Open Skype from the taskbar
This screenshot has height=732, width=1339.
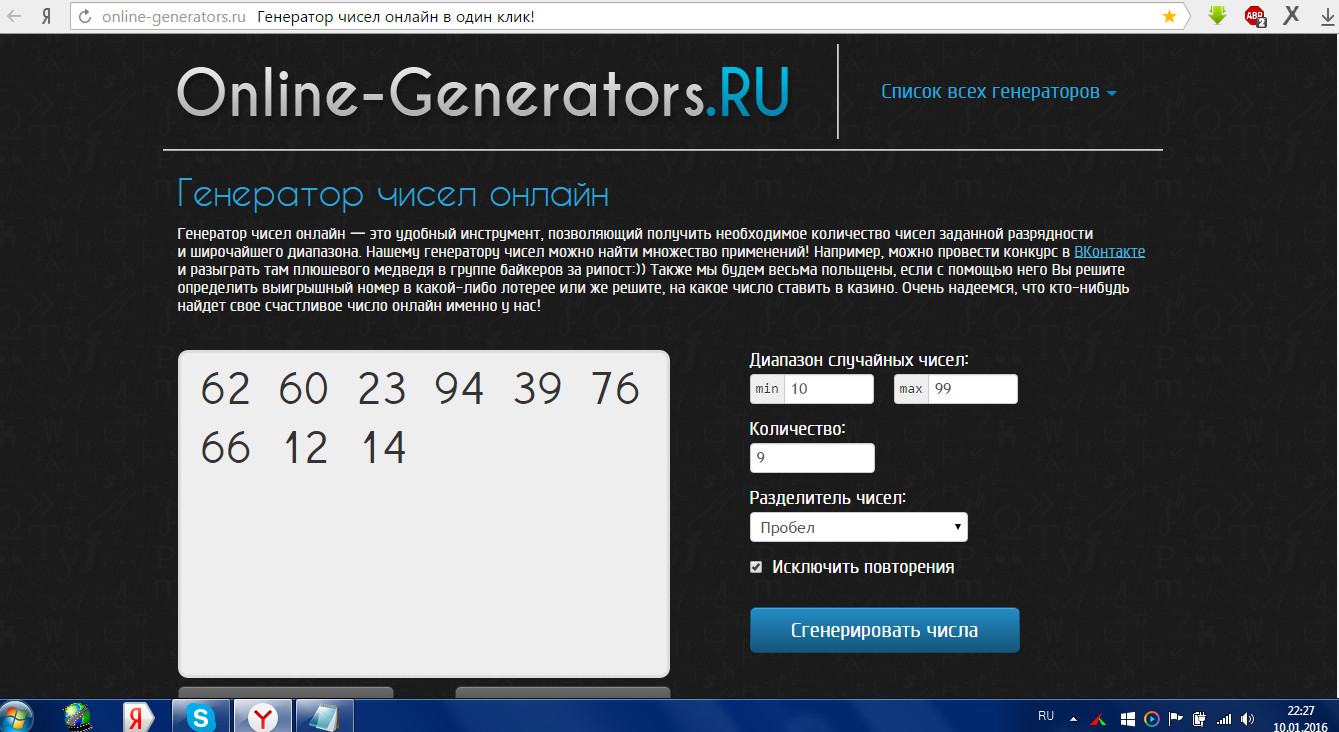[202, 716]
